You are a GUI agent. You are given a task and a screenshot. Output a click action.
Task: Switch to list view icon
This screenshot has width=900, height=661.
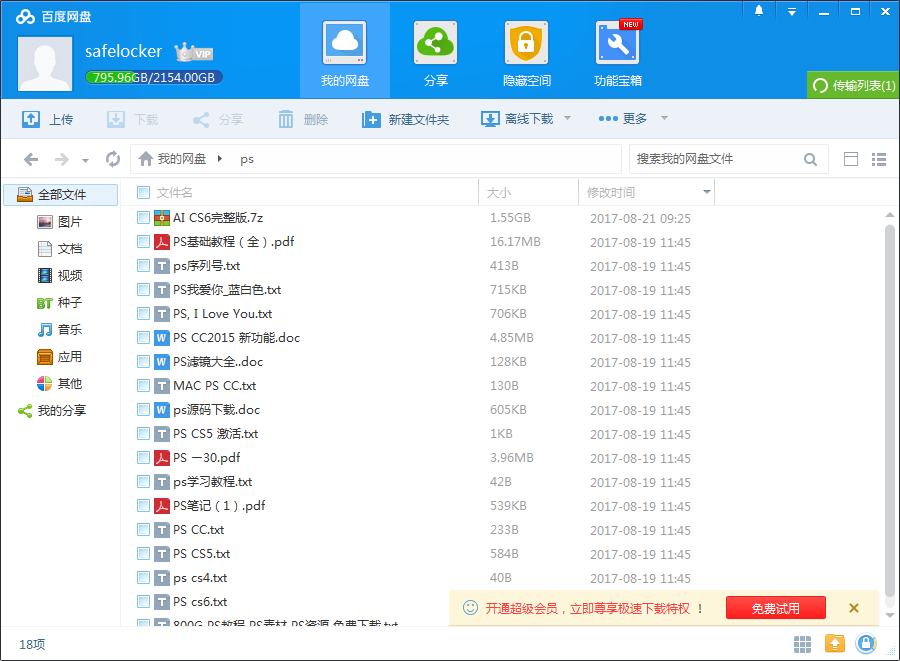click(879, 159)
